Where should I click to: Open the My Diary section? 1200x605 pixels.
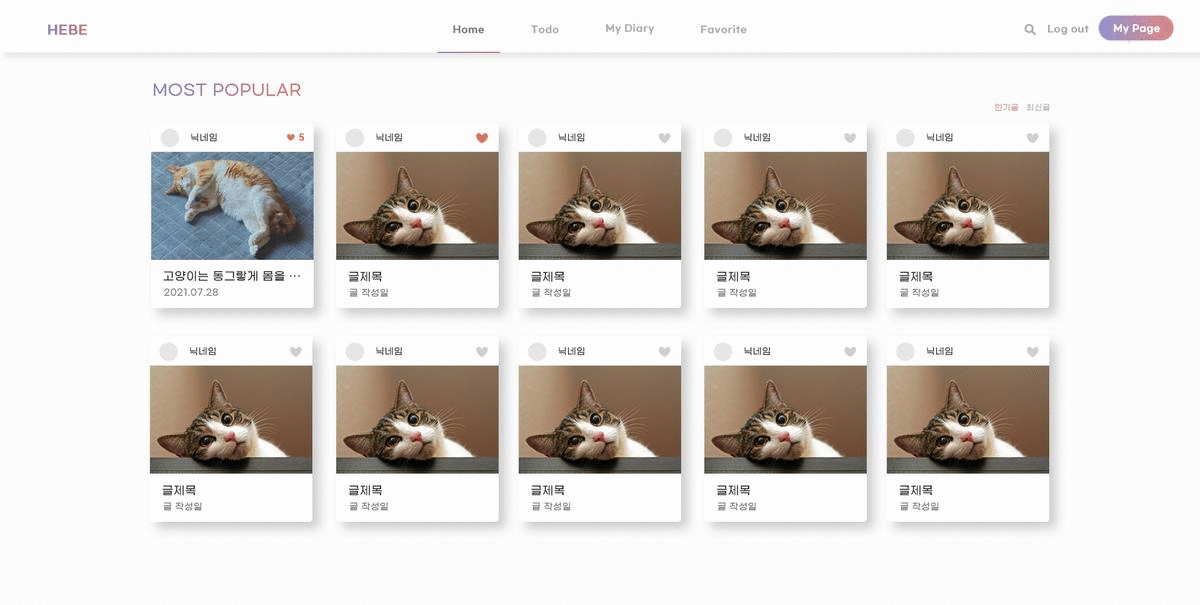(x=630, y=28)
